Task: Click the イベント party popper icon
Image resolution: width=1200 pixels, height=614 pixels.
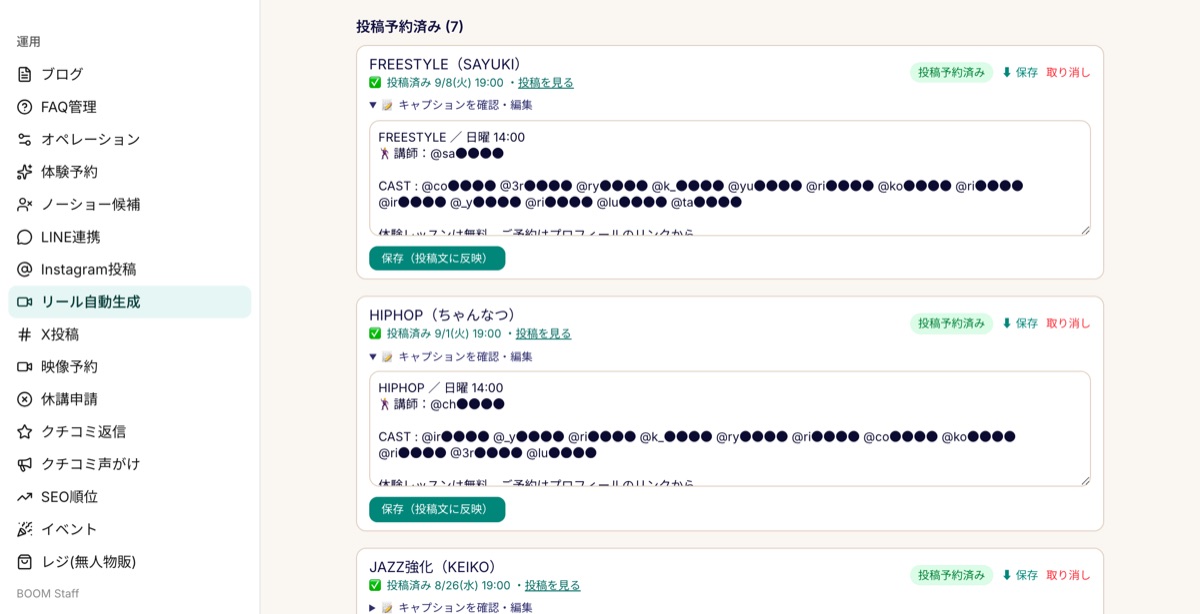Action: [25, 529]
